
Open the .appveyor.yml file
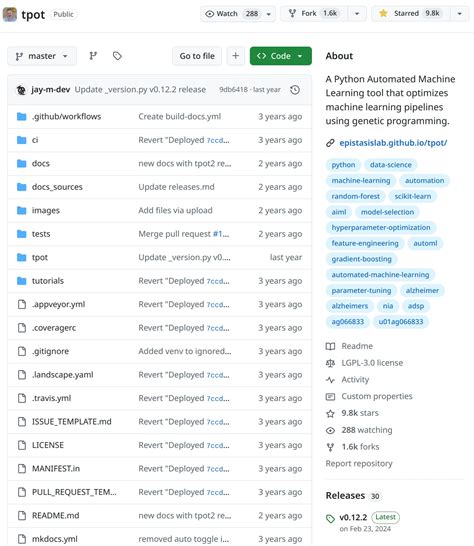pos(59,304)
